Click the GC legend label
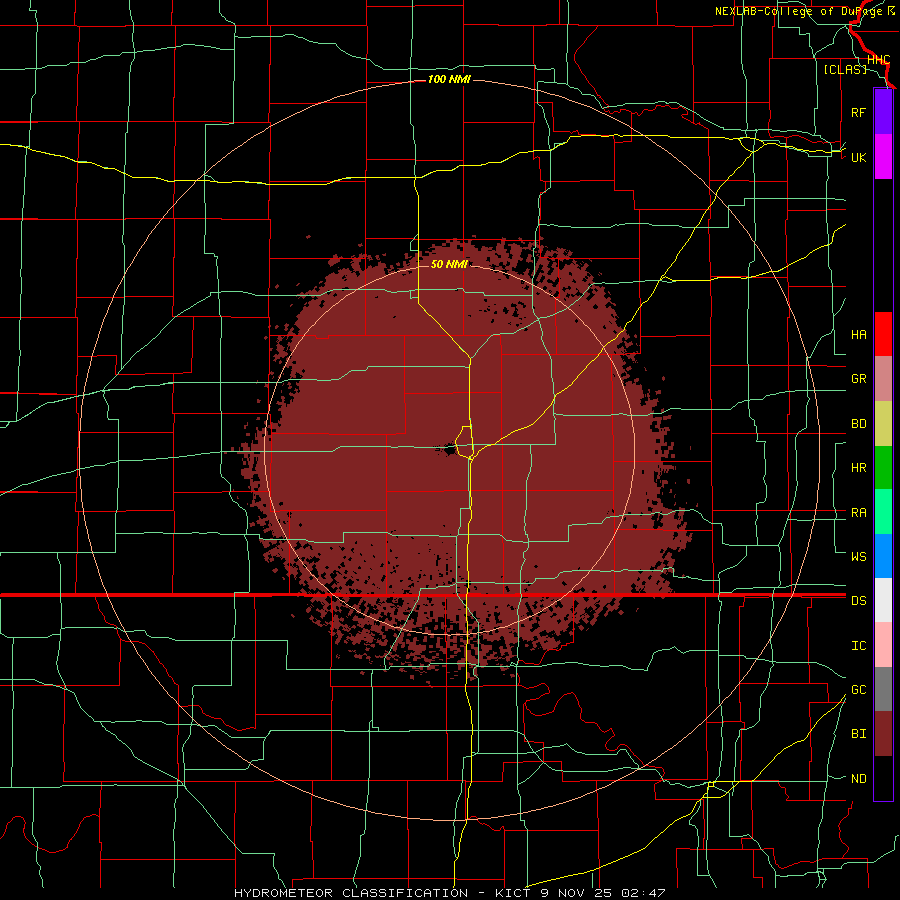The height and width of the screenshot is (900, 900). 858,689
